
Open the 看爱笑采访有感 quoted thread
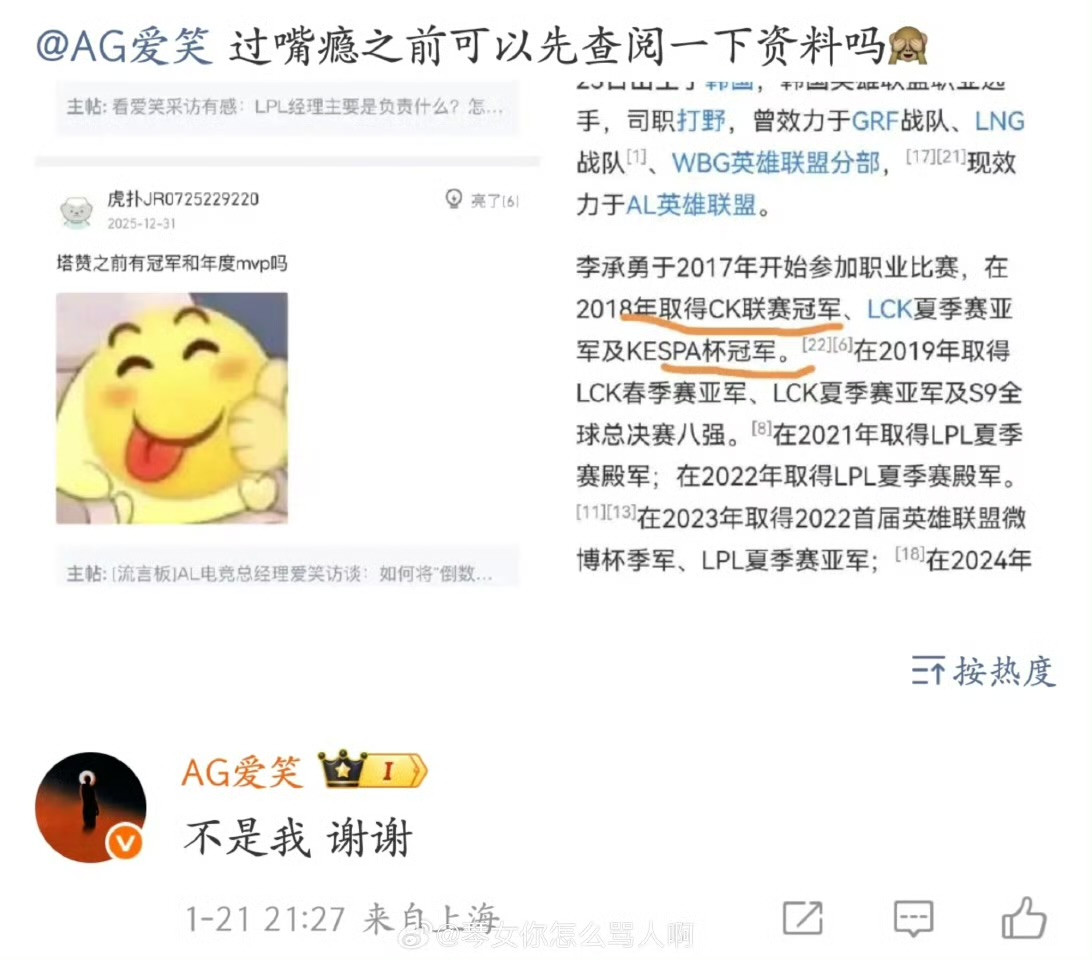[x=287, y=107]
